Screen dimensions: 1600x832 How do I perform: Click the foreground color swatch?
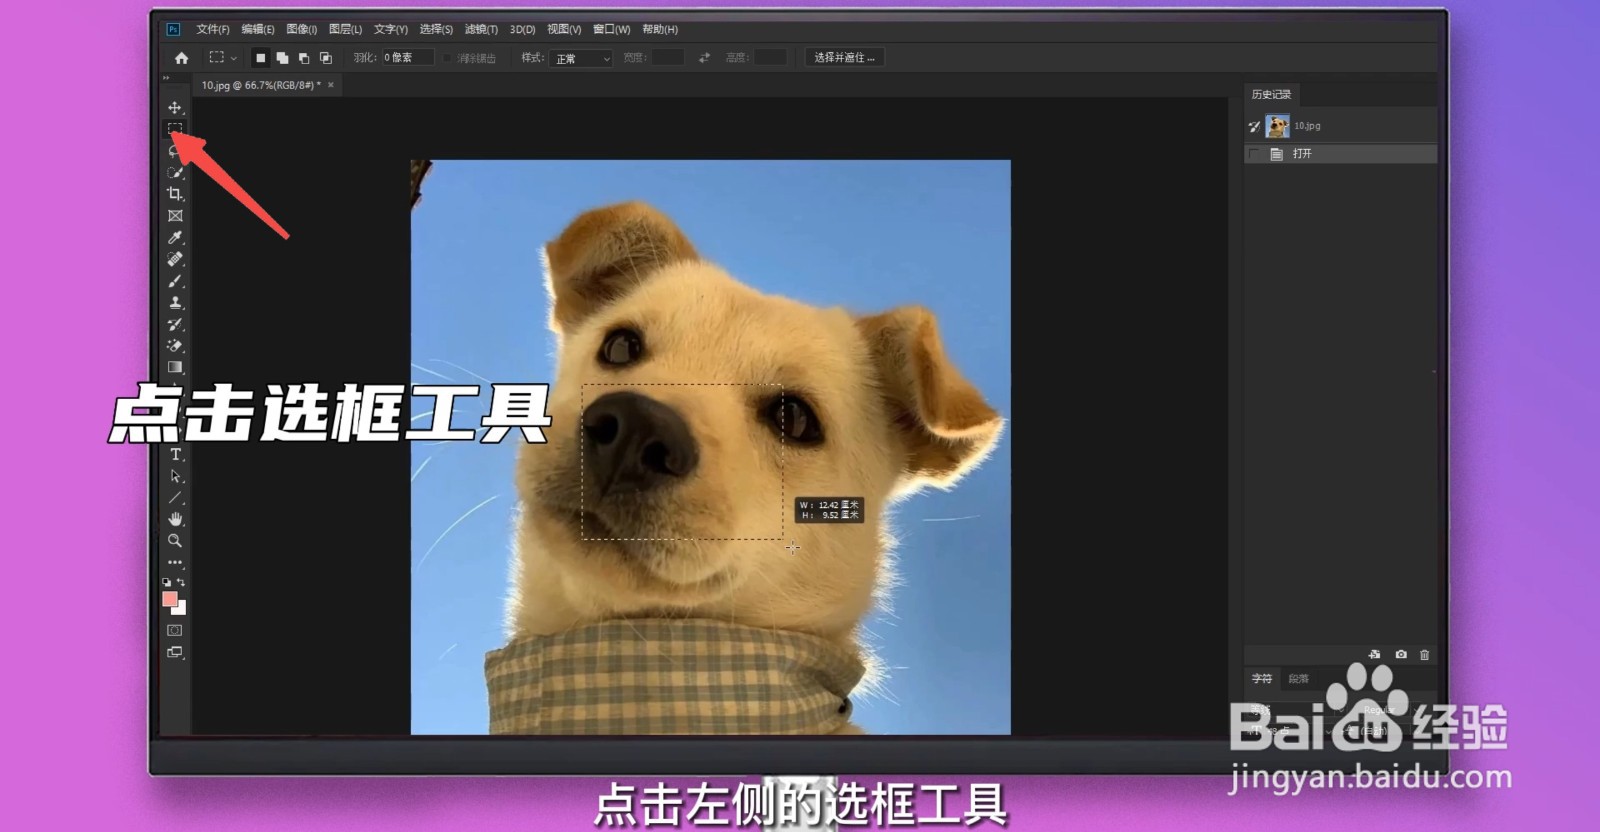(170, 599)
